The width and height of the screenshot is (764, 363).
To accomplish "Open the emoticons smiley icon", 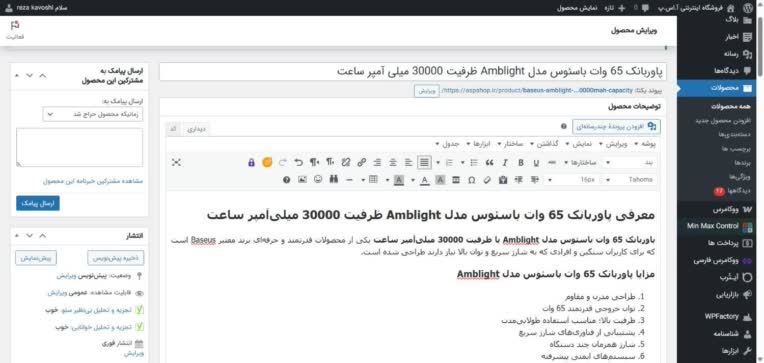I will (x=318, y=180).
